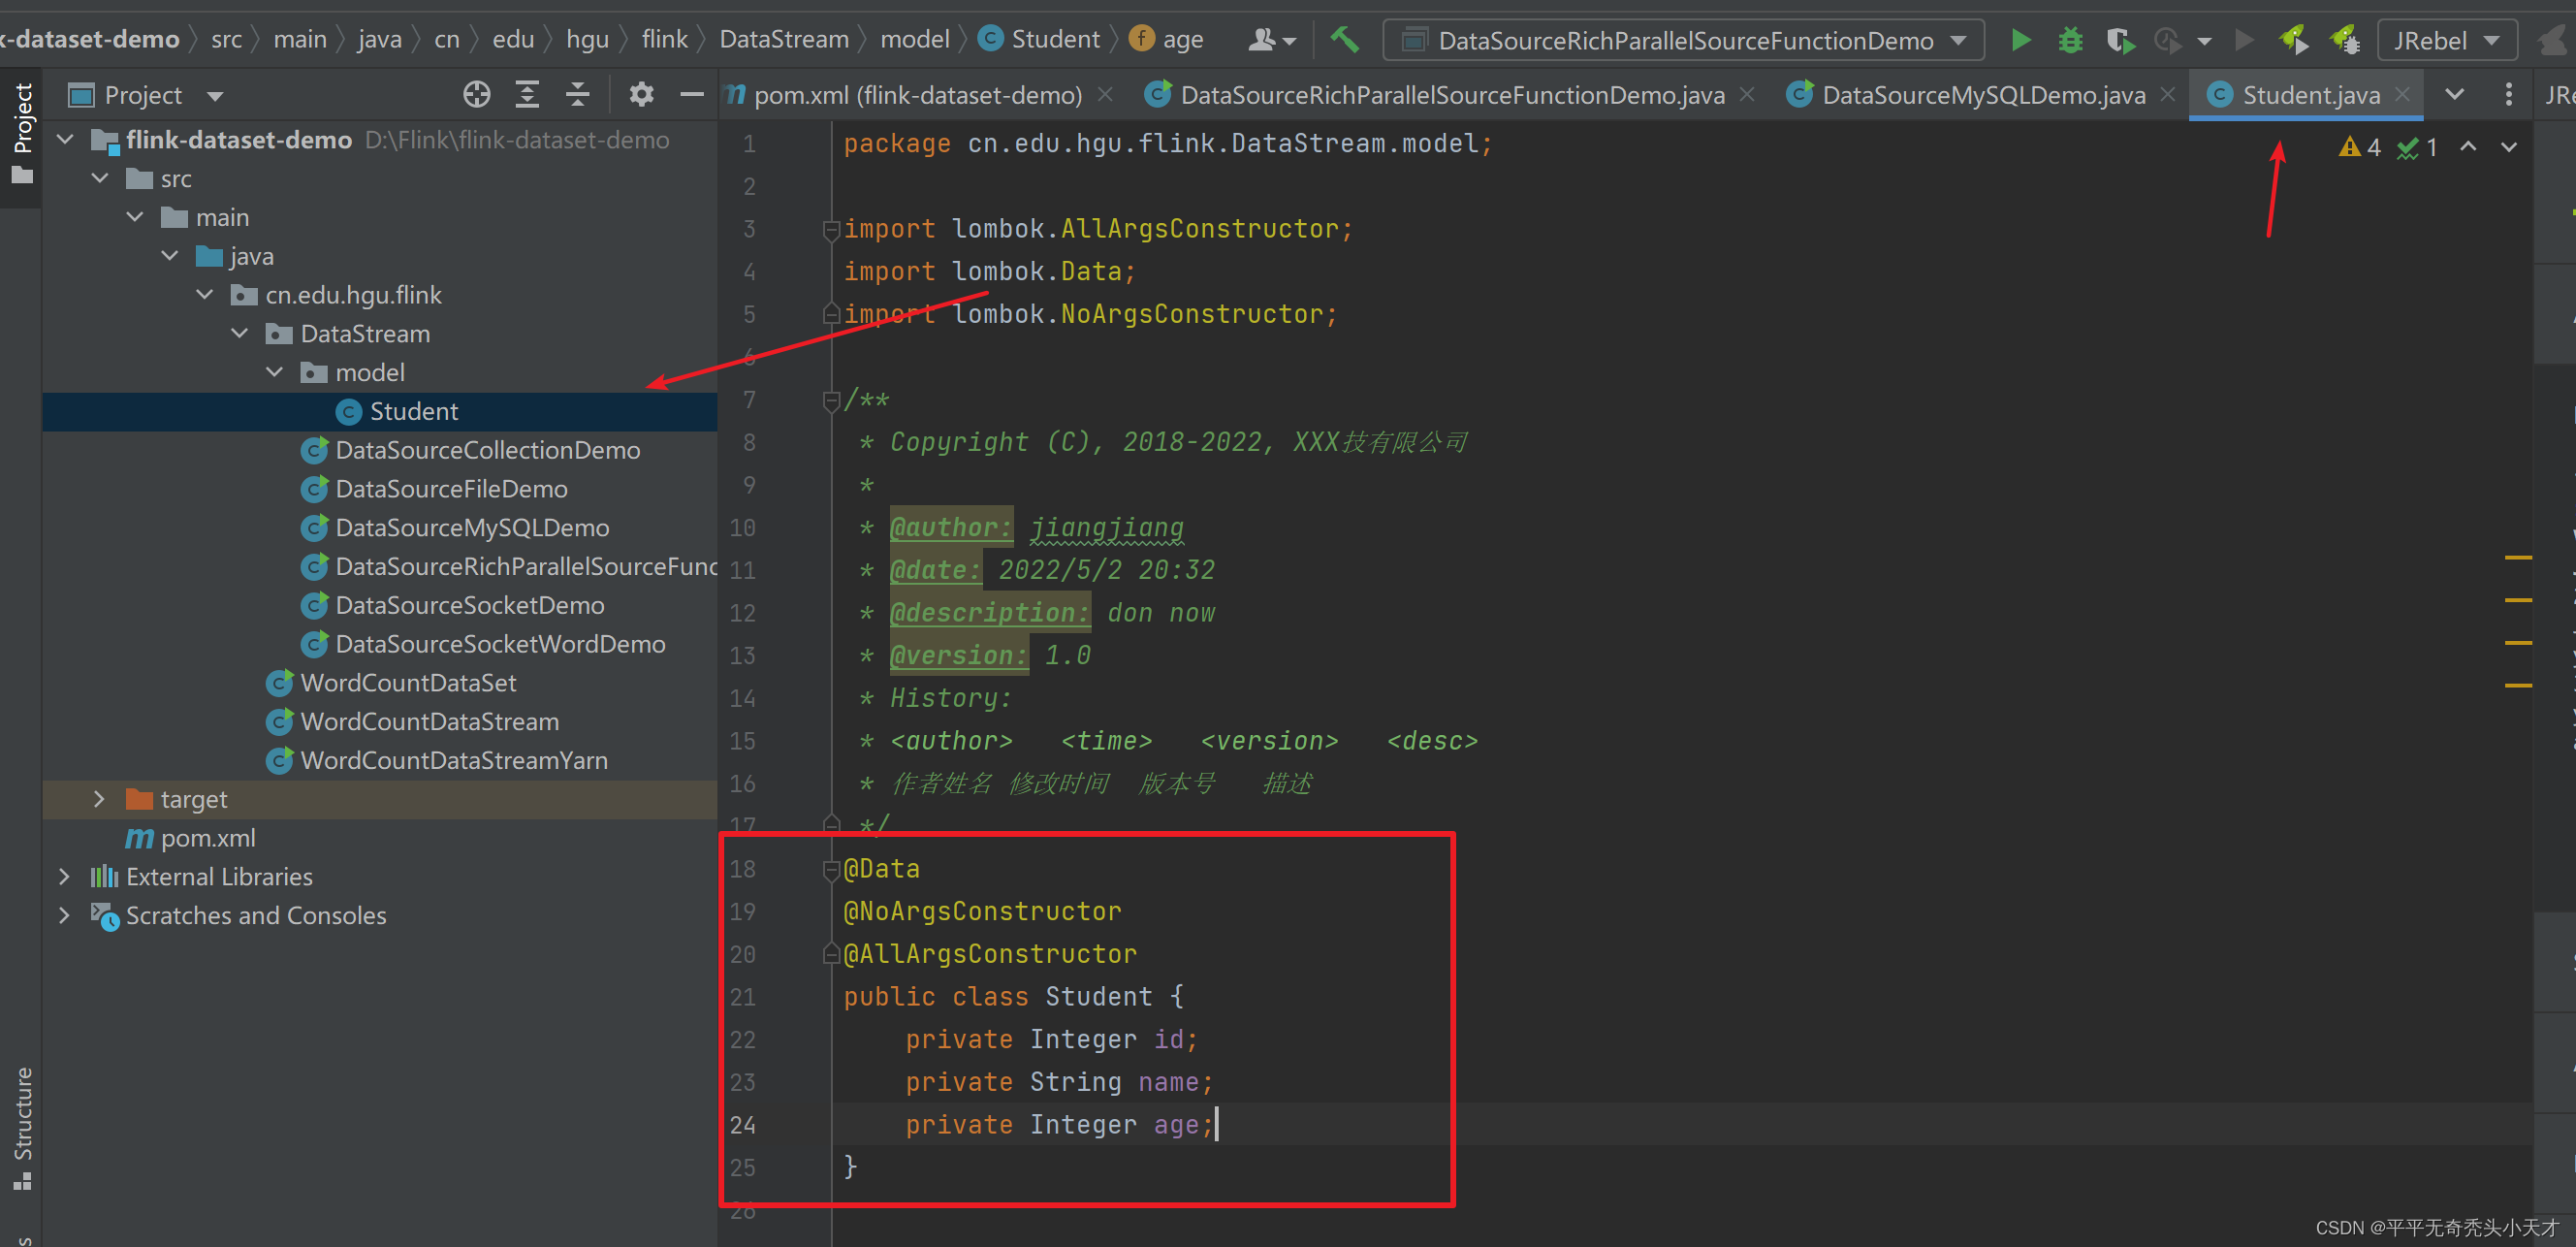Toggle fold on Javadoc comment block

pyautogui.click(x=830, y=401)
